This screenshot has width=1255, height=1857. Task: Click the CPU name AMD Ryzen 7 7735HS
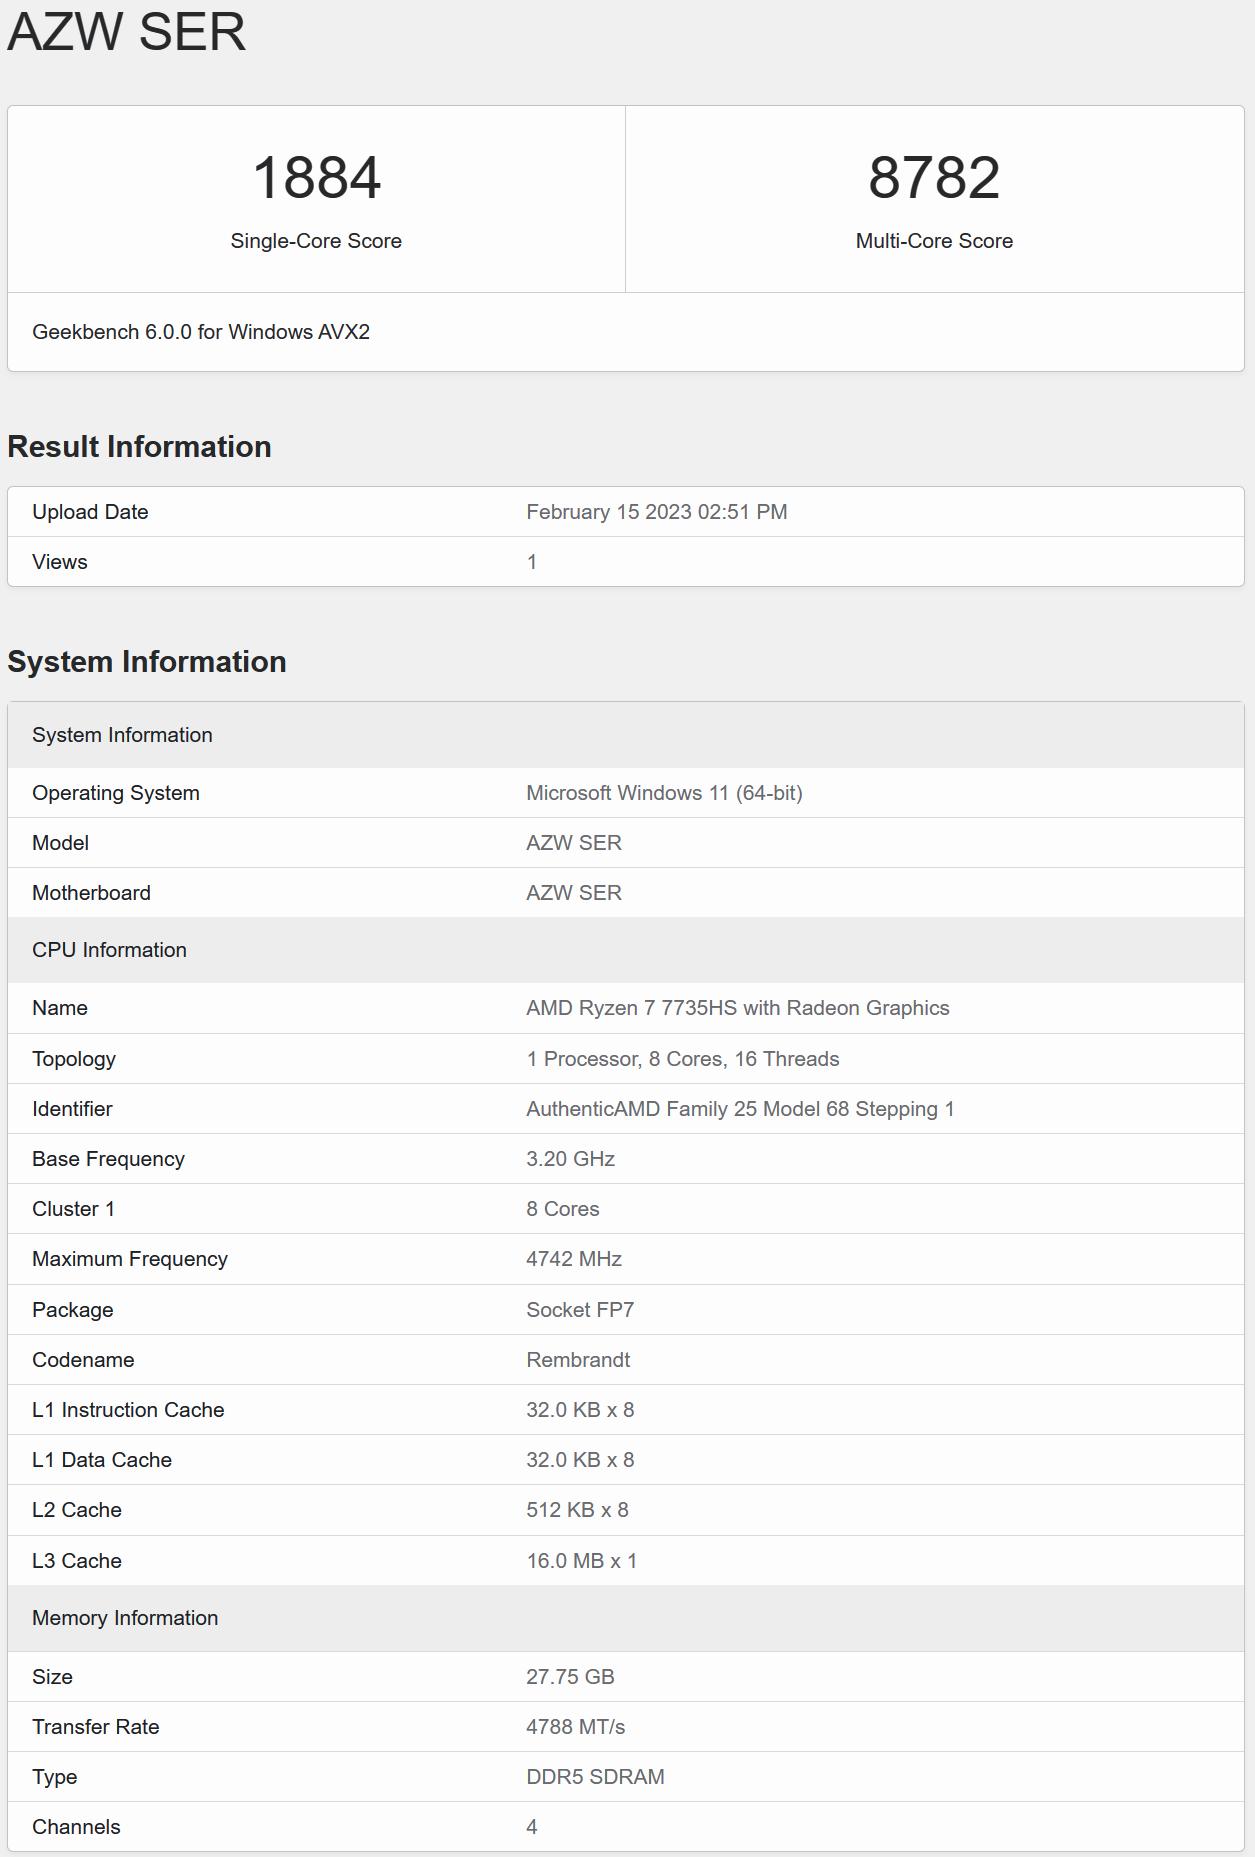pyautogui.click(x=737, y=1008)
